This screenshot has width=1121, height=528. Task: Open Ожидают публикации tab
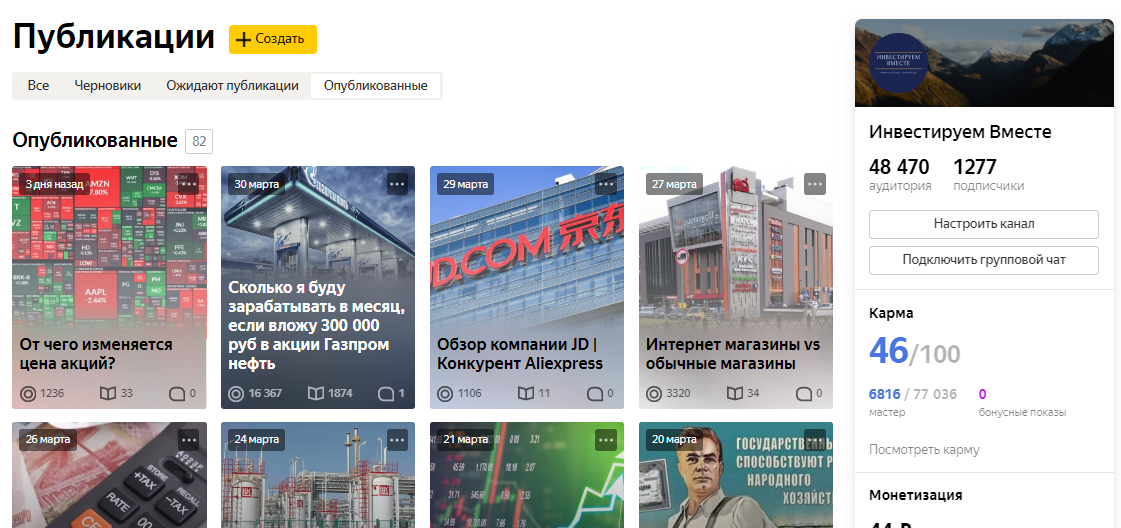[x=232, y=86]
